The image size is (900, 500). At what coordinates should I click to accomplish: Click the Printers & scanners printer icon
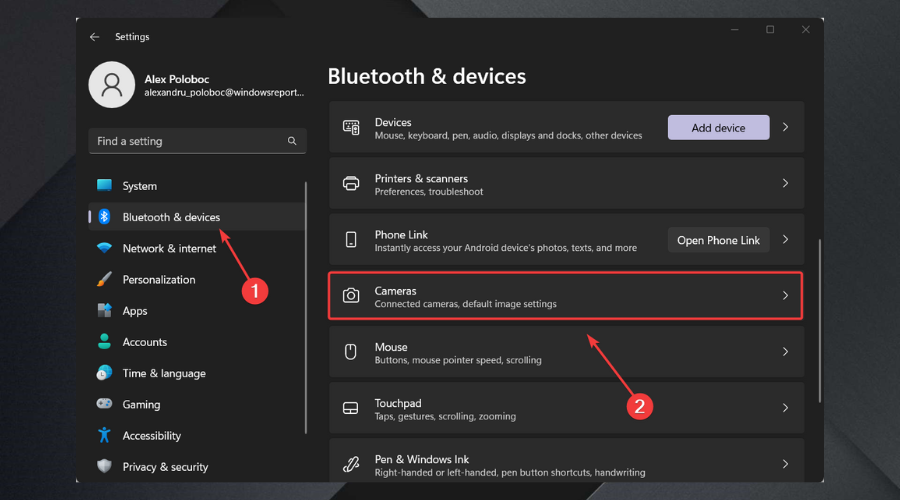(351, 184)
